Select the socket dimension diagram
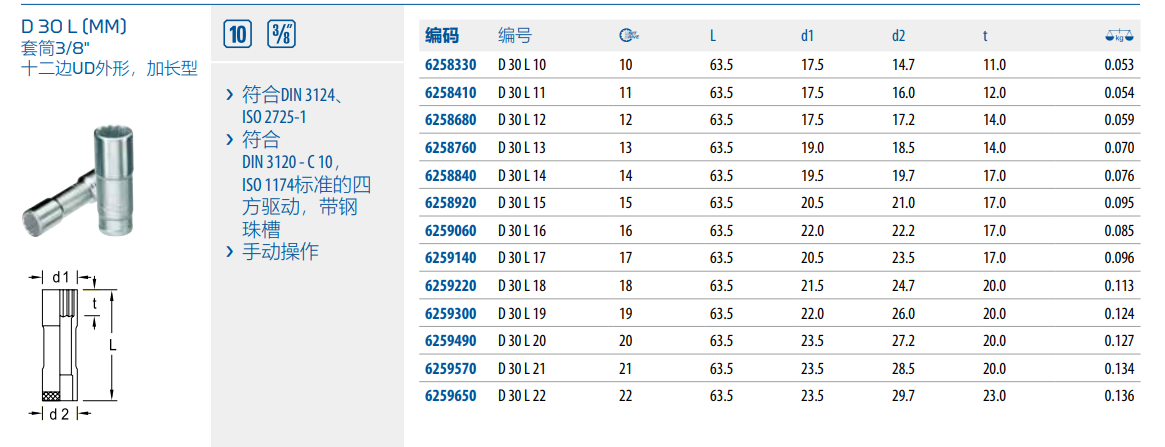This screenshot has width=1165, height=447. tap(65, 345)
